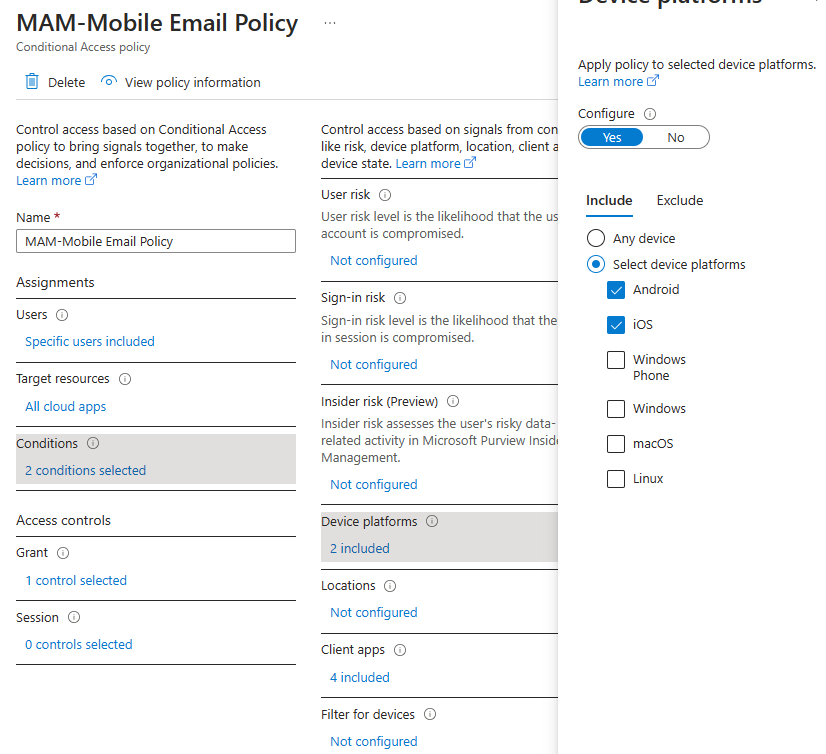The image size is (826, 754).
Task: Click the info icon beside Conditions
Action: pos(93,443)
